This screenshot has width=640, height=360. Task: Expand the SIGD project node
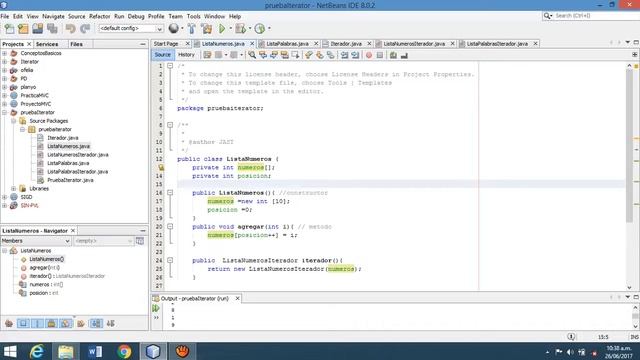pos(4,197)
